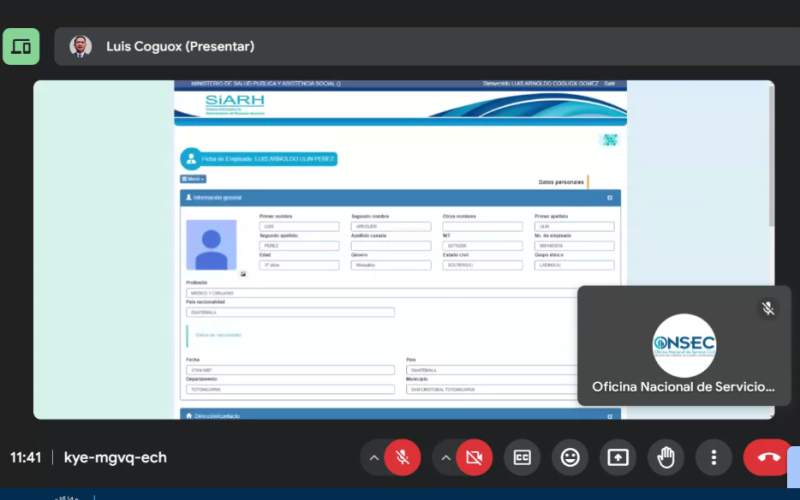Viewport: 800px width, 500px height.
Task: Open the three-dot more options menu
Action: [x=714, y=457]
